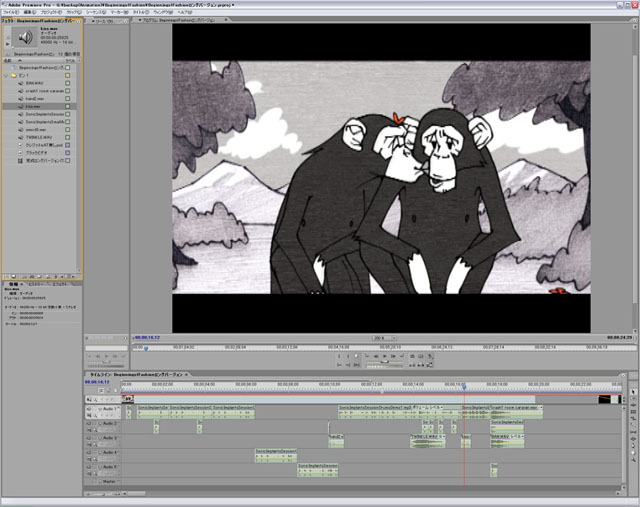Image resolution: width=640 pixels, height=507 pixels.
Task: Select the Ripple Edit tool
Action: pos(633,405)
